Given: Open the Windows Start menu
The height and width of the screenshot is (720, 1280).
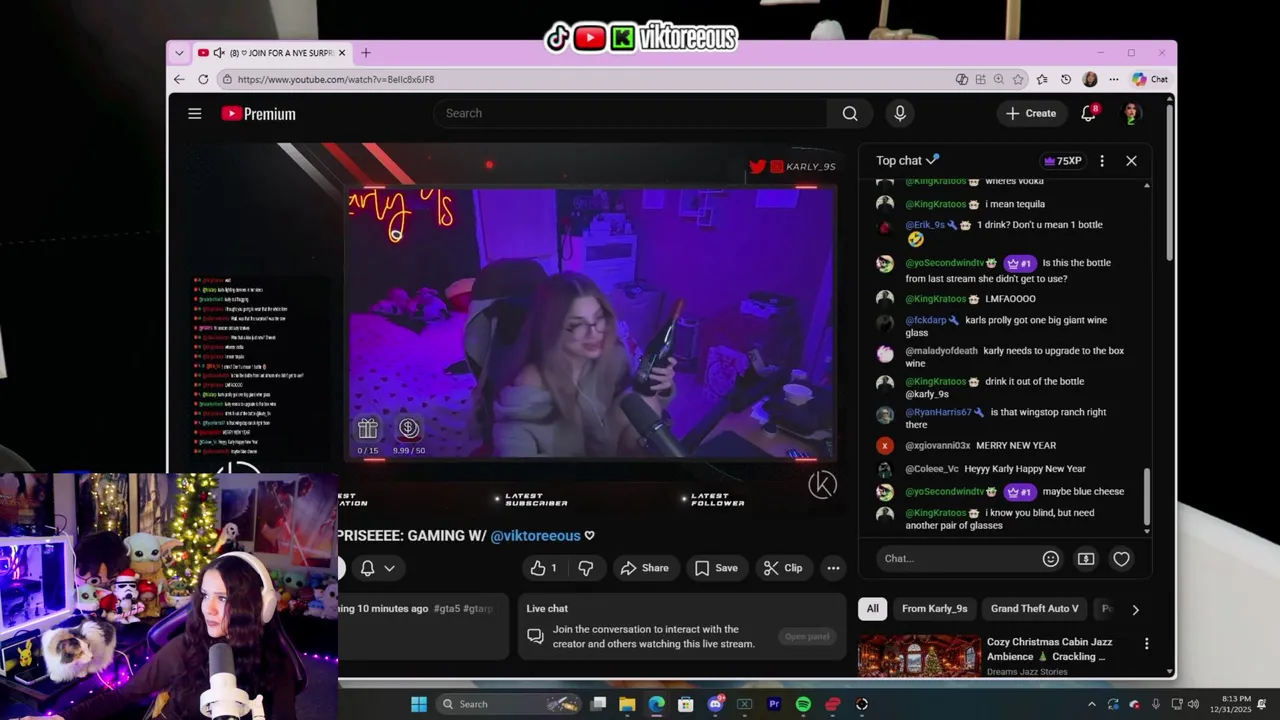Looking at the screenshot, I should pyautogui.click(x=419, y=704).
